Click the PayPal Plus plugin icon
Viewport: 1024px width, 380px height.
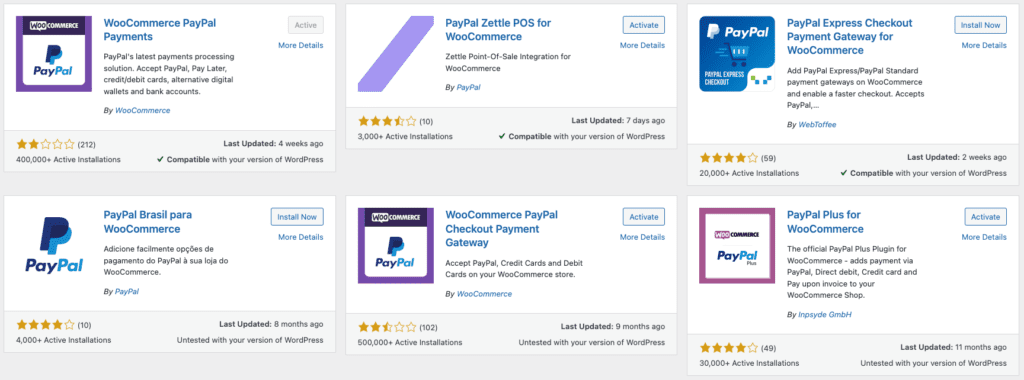[737, 245]
